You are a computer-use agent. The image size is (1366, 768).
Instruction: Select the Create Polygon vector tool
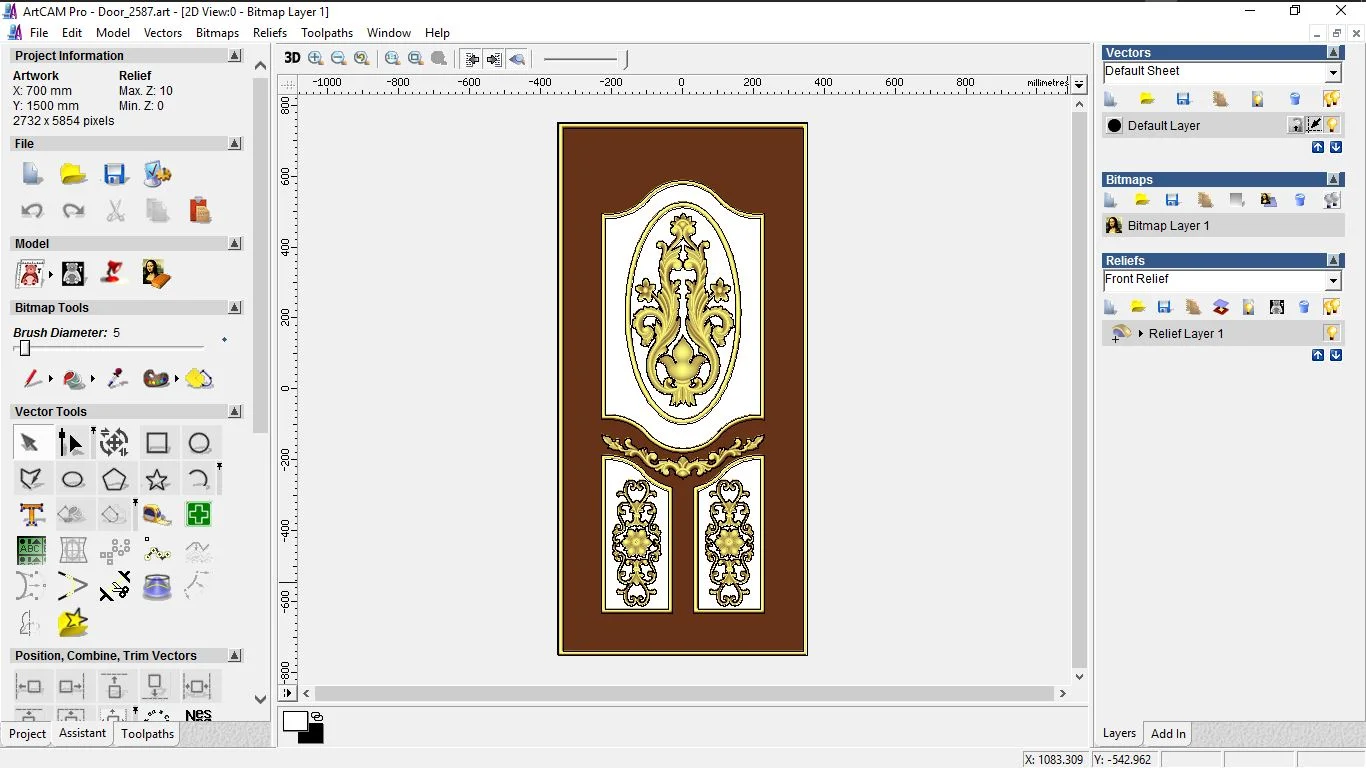click(x=115, y=480)
